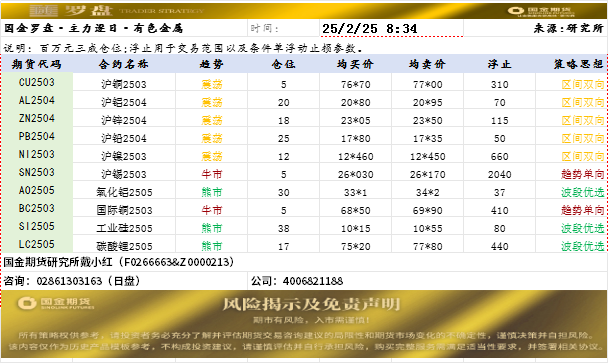Select the 期货代码 column header
The image size is (608, 363).
pos(37,64)
